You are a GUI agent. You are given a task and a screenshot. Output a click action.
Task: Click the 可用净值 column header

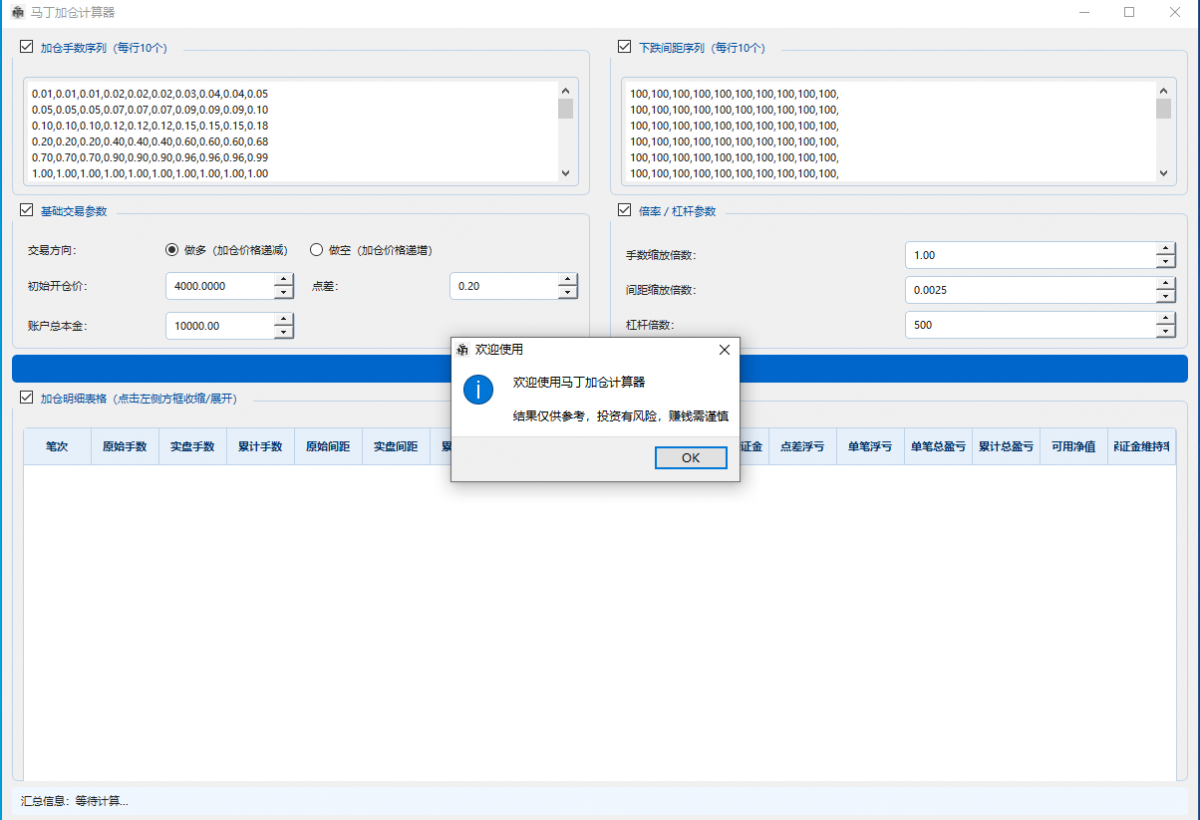(1074, 447)
